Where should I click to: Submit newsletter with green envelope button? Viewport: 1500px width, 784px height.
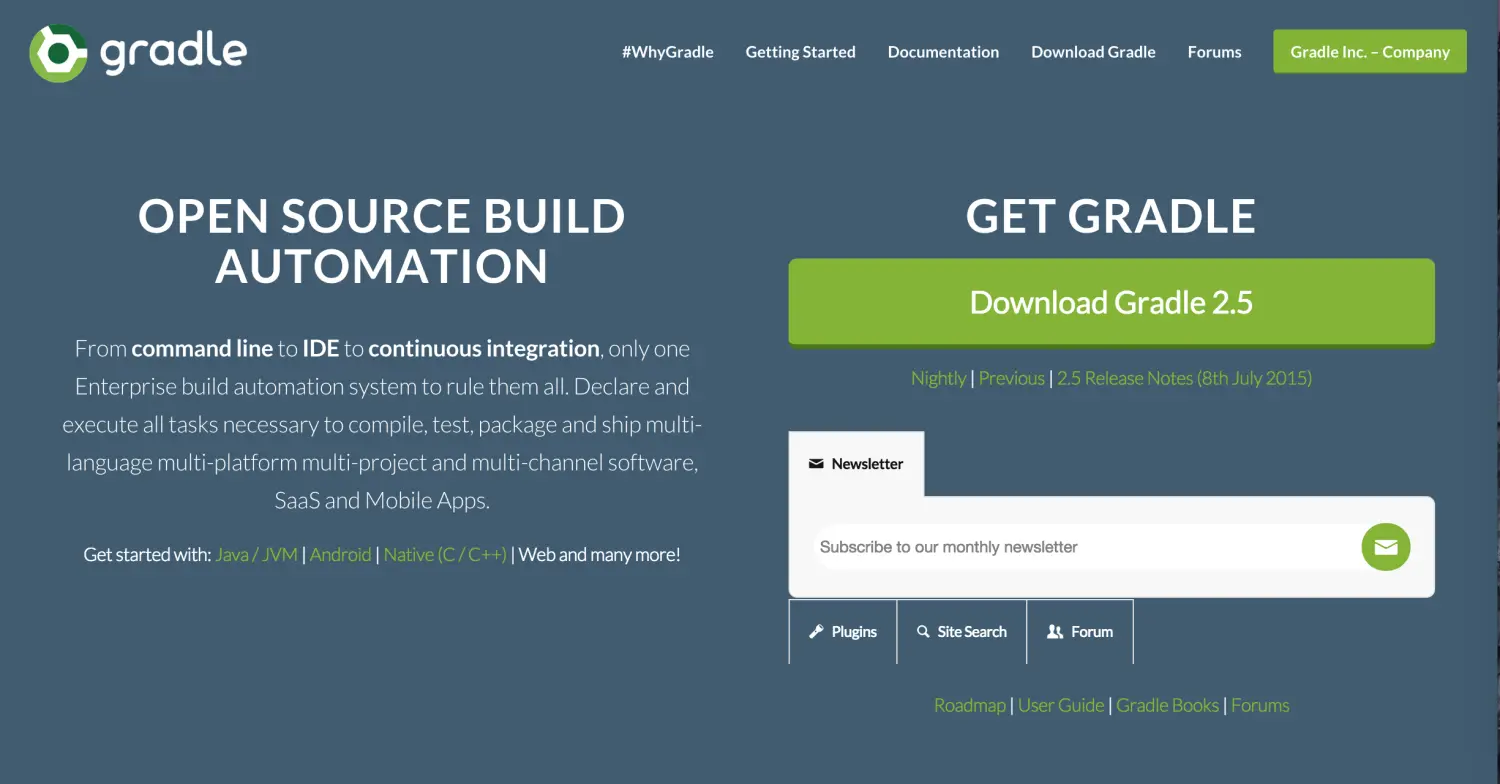pos(1385,547)
